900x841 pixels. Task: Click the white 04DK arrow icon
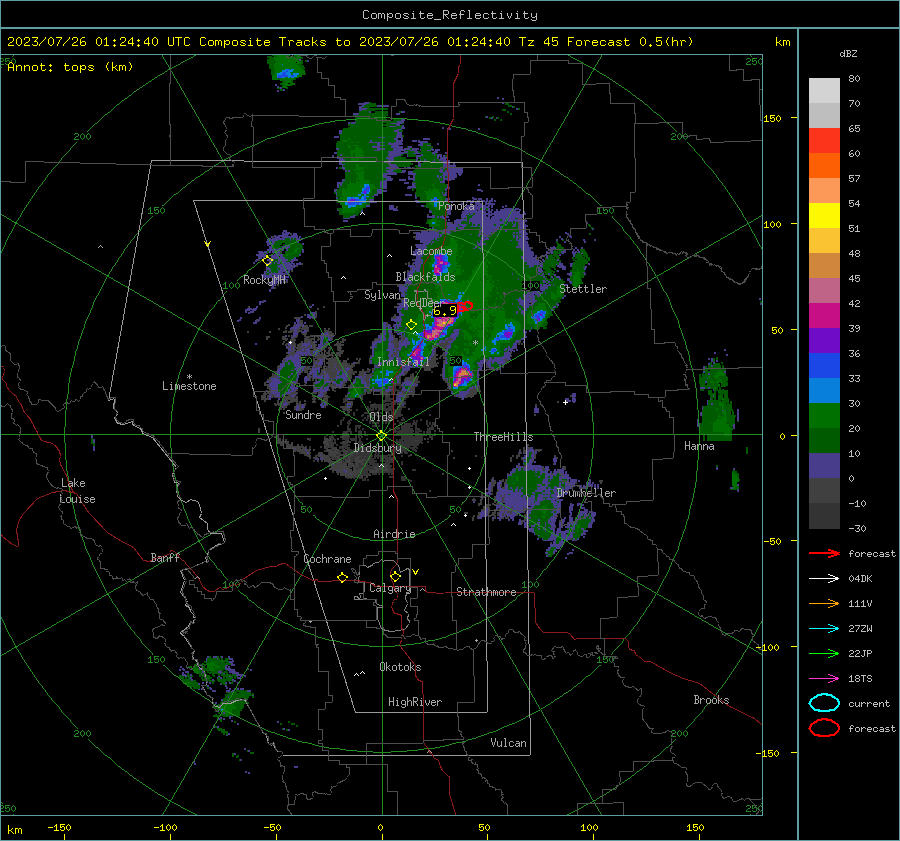tap(824, 578)
